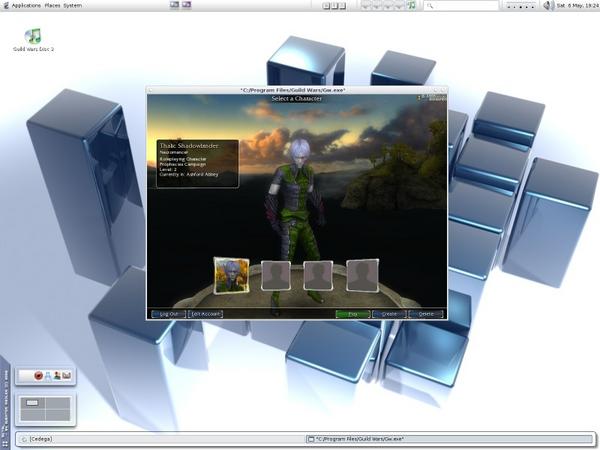The height and width of the screenshot is (450, 600).
Task: Click the light blue figure icon in applet
Action: [x=48, y=376]
